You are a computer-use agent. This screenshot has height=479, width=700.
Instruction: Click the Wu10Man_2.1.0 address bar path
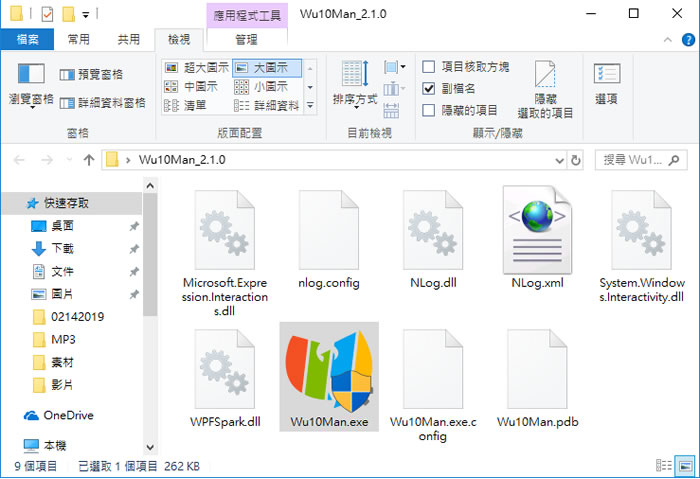coord(182,160)
